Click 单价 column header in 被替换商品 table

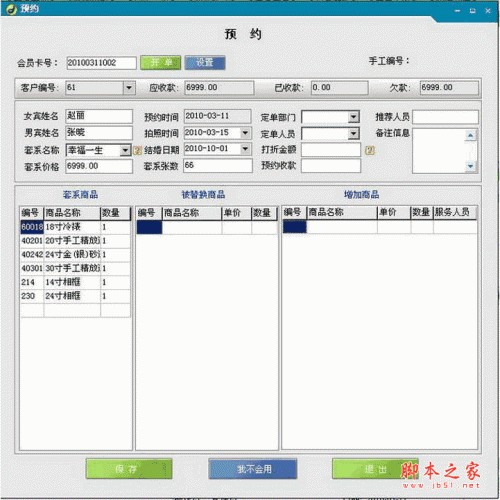(236, 213)
